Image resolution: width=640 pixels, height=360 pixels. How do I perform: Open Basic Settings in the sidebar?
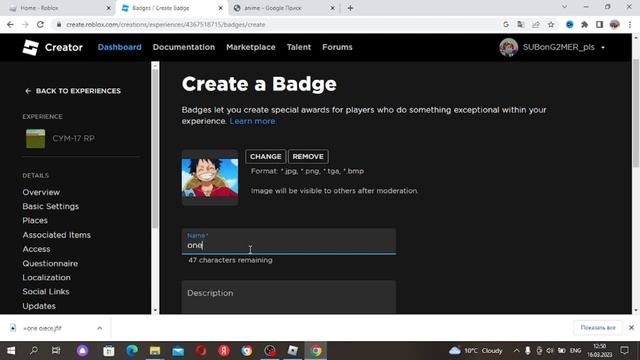[51, 207]
